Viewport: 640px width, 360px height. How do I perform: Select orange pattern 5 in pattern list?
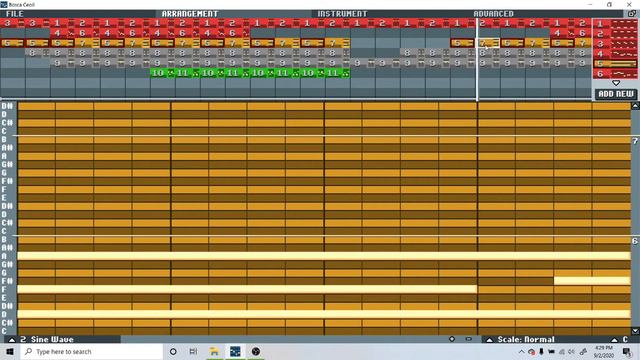615,64
